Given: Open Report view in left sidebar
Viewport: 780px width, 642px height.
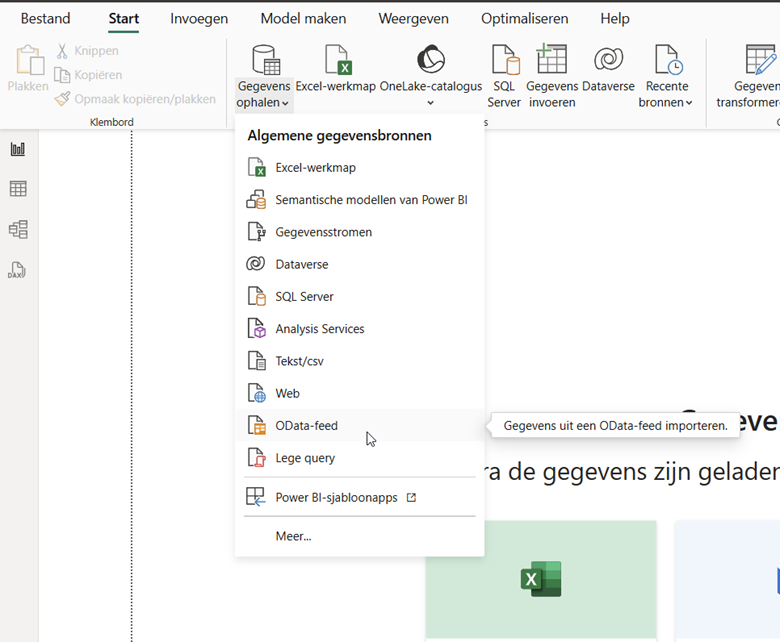Looking at the screenshot, I should pyautogui.click(x=18, y=149).
